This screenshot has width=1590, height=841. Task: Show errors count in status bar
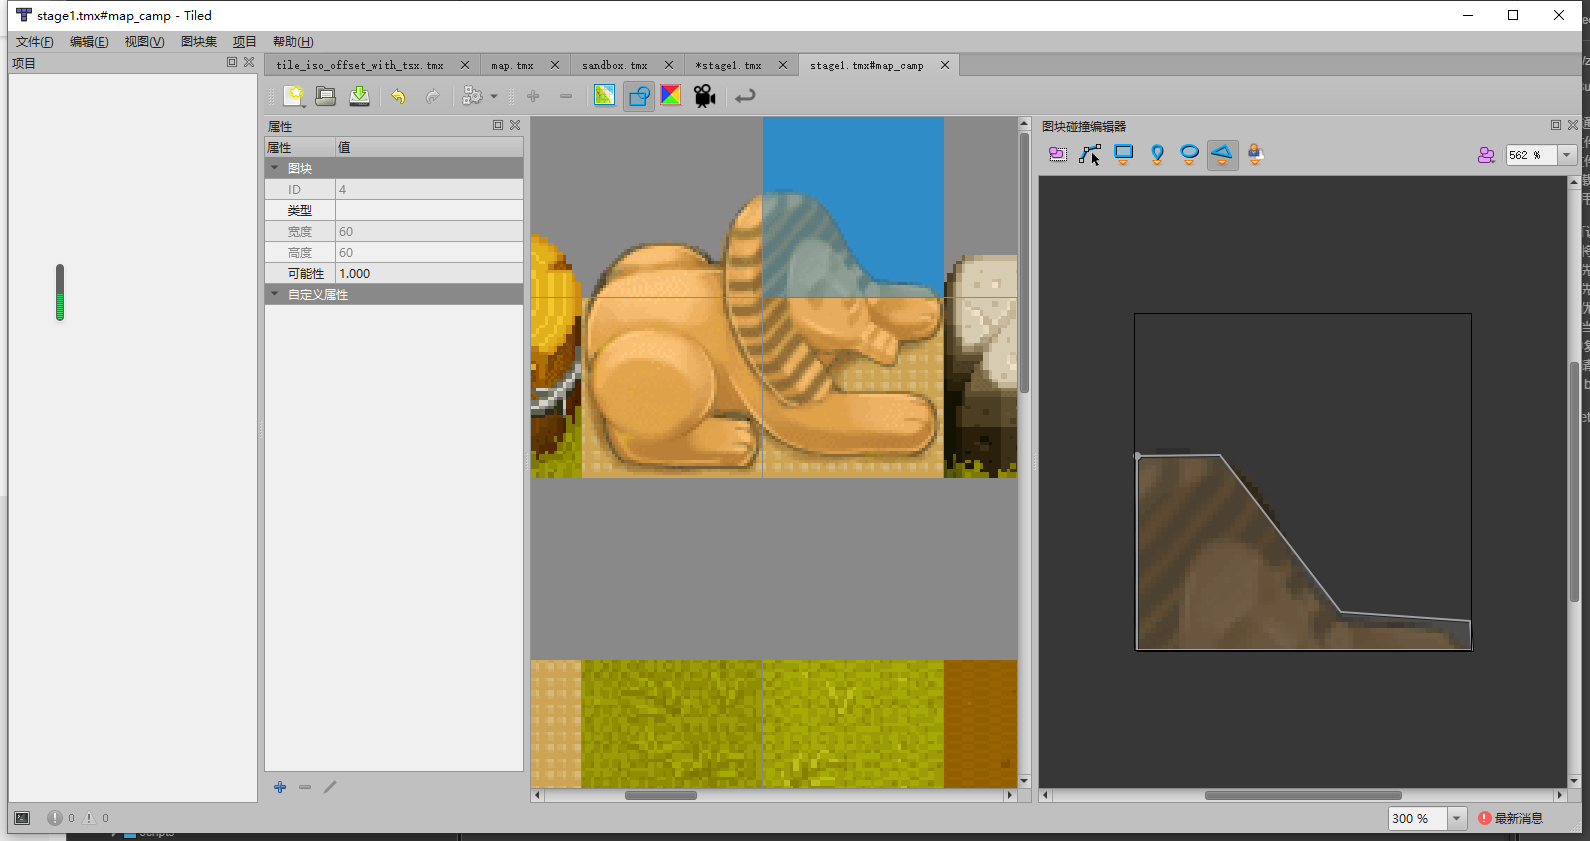tap(61, 818)
